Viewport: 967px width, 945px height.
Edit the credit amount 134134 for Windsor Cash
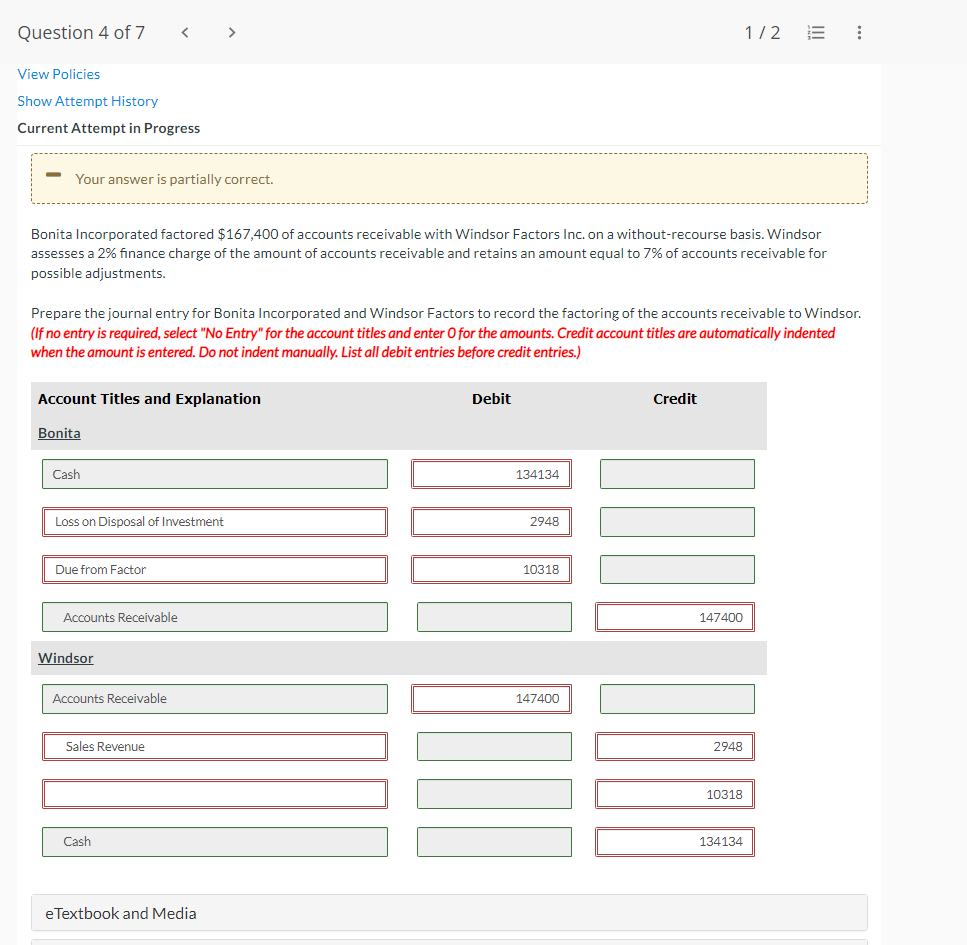click(675, 842)
